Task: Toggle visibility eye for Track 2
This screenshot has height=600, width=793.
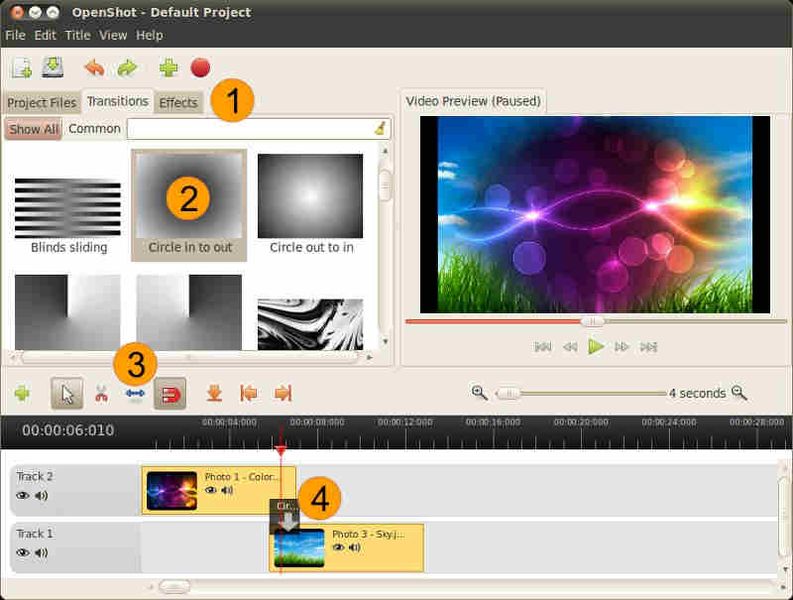Action: point(23,495)
